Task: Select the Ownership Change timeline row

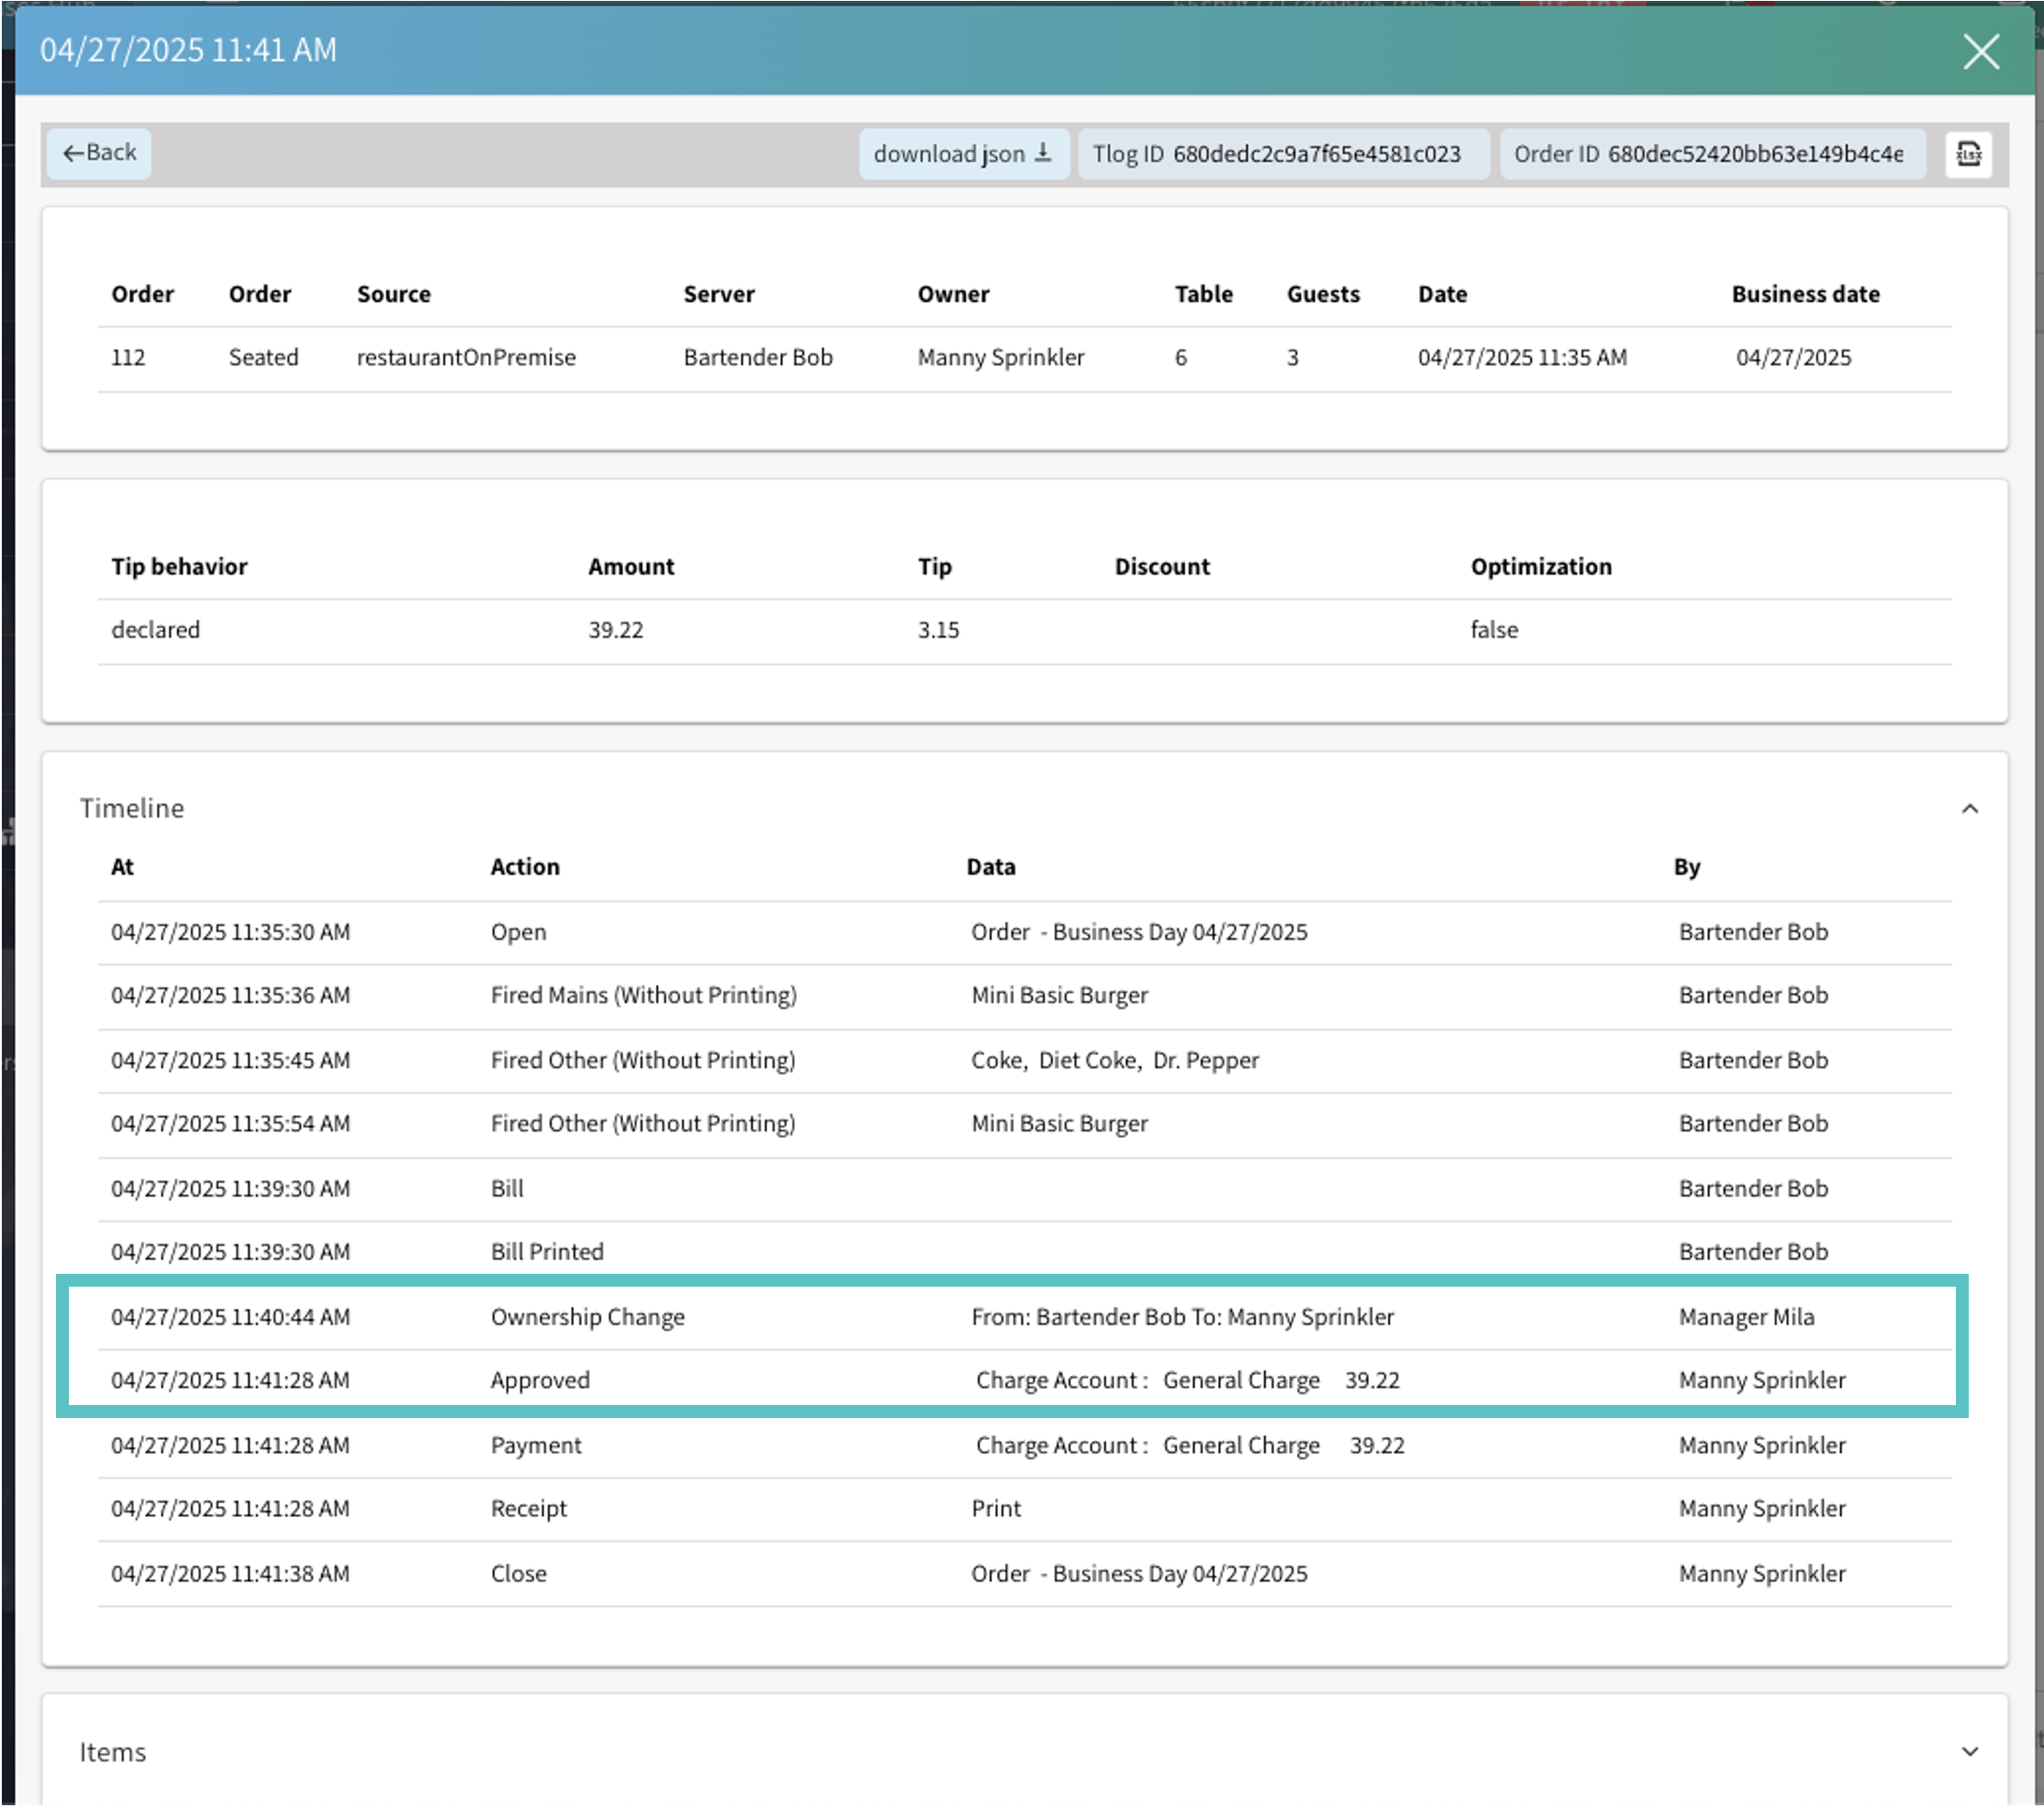Action: click(587, 1317)
